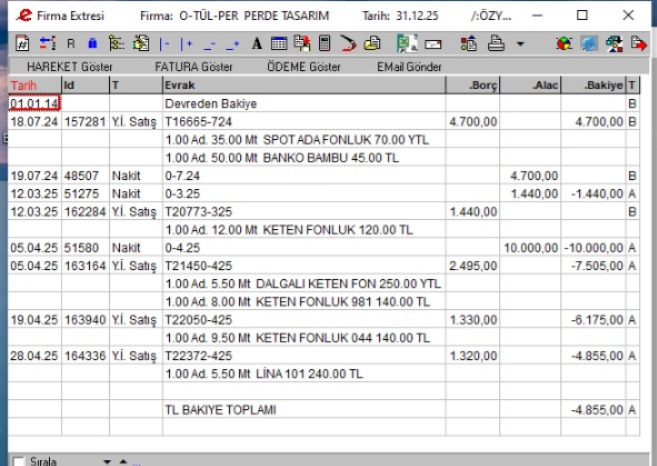Click the bold A font icon
The image size is (657, 466).
pyautogui.click(x=256, y=44)
